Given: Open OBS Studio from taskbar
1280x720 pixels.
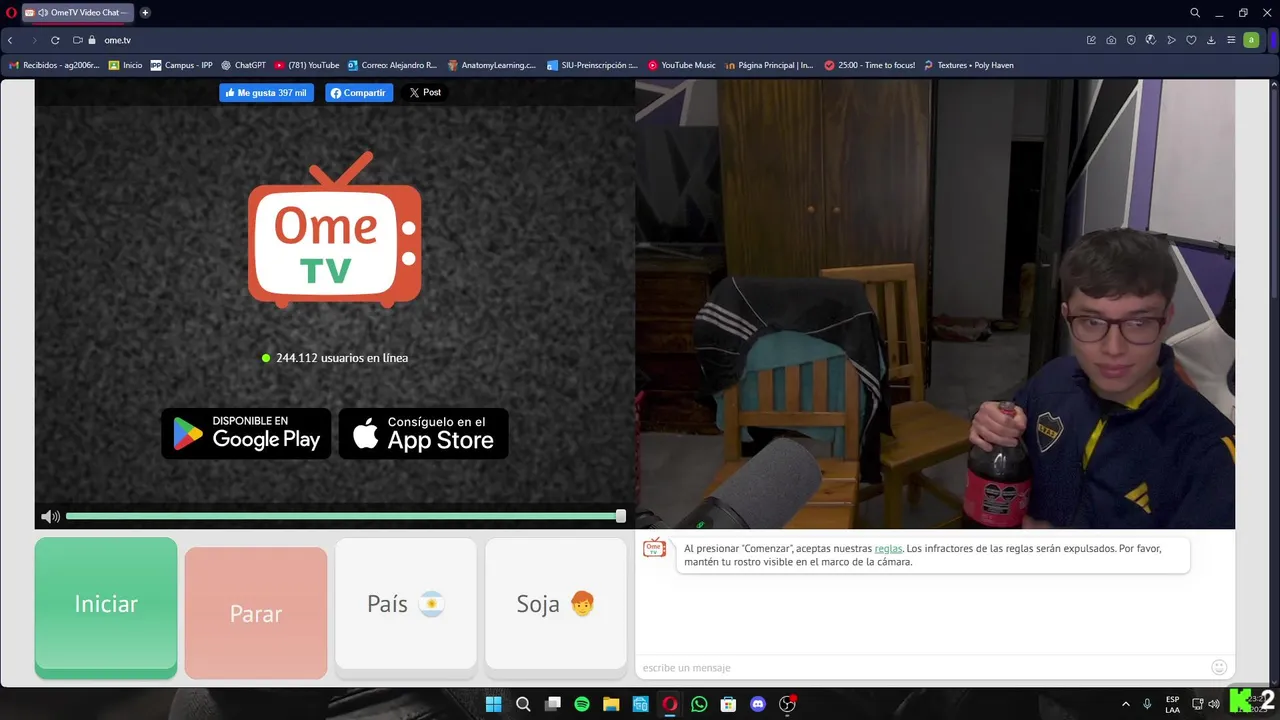Looking at the screenshot, I should point(787,704).
